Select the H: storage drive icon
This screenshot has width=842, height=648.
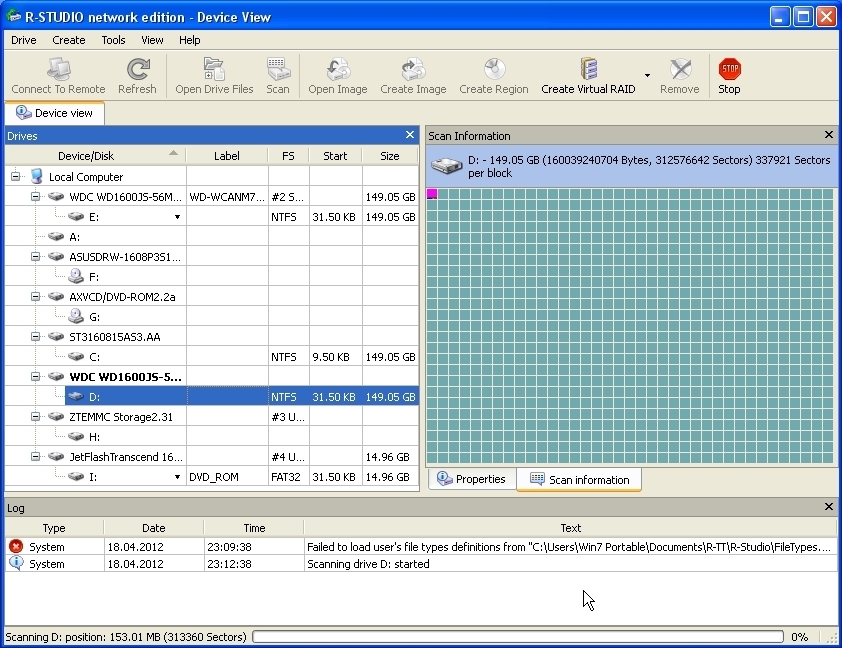pyautogui.click(x=76, y=436)
